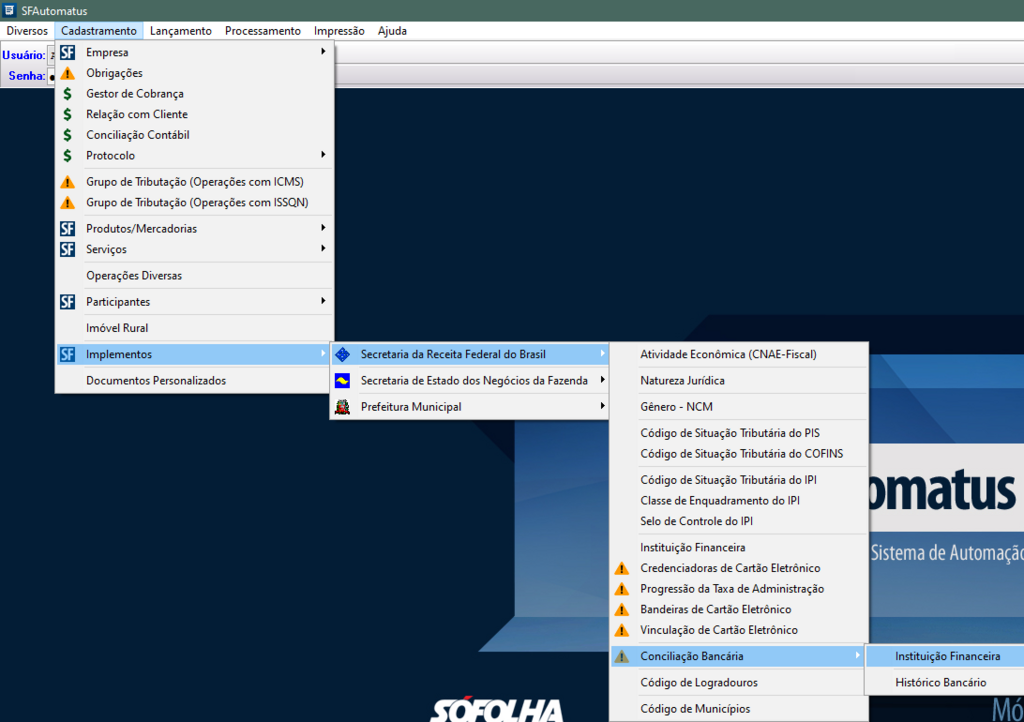Click the Receita Federal emblem icon
The width and height of the screenshot is (1024, 722).
(342, 354)
